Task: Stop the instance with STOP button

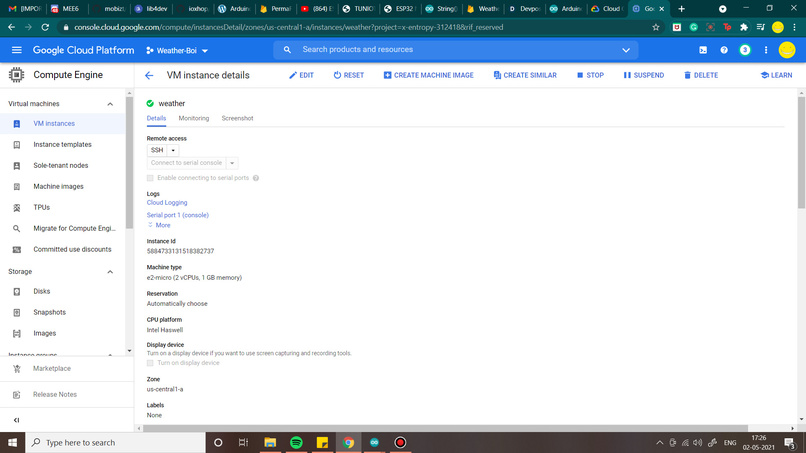Action: click(590, 75)
